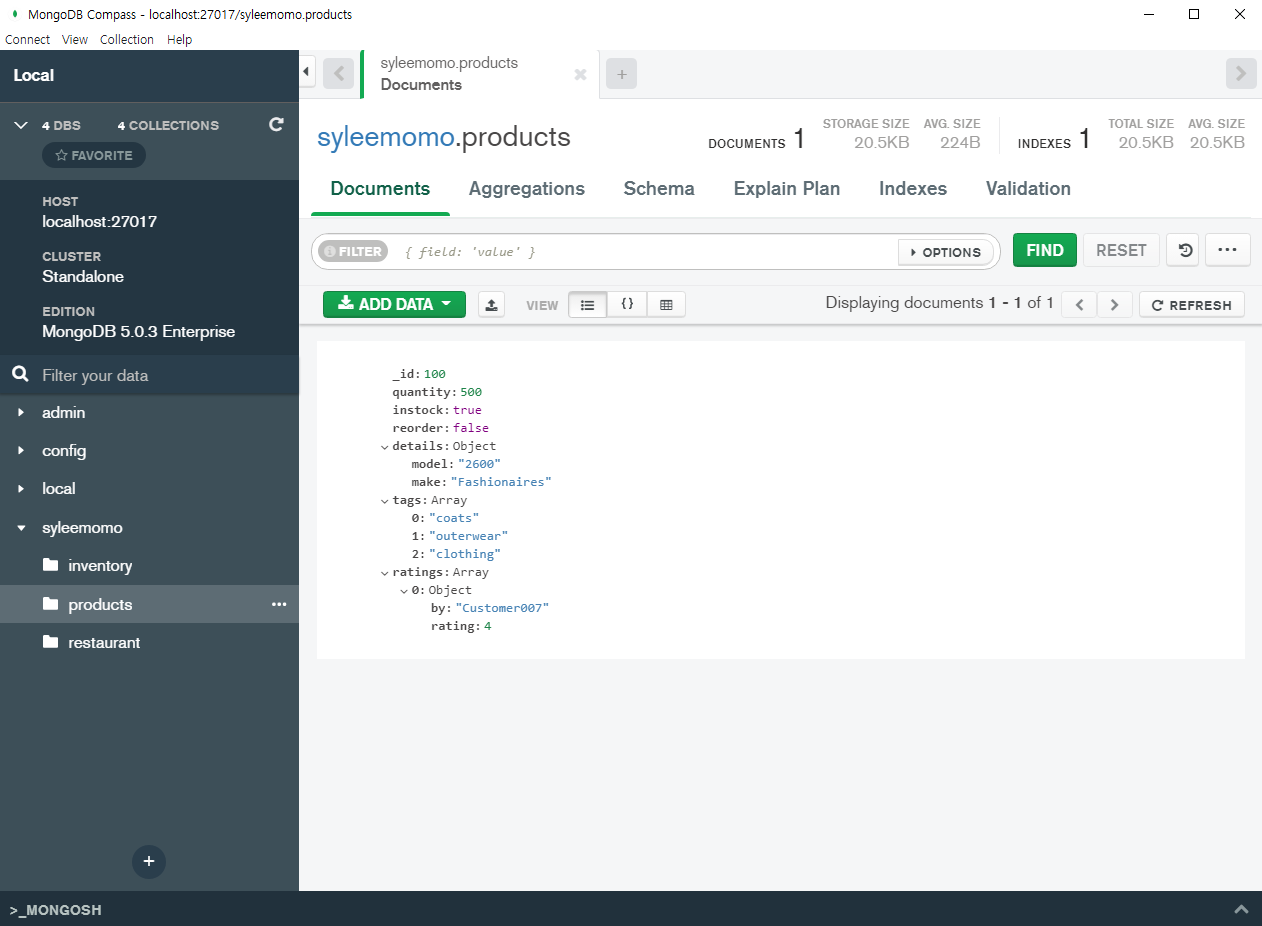The width and height of the screenshot is (1262, 926).
Task: Click the tag value "coats"
Action: pos(454,518)
